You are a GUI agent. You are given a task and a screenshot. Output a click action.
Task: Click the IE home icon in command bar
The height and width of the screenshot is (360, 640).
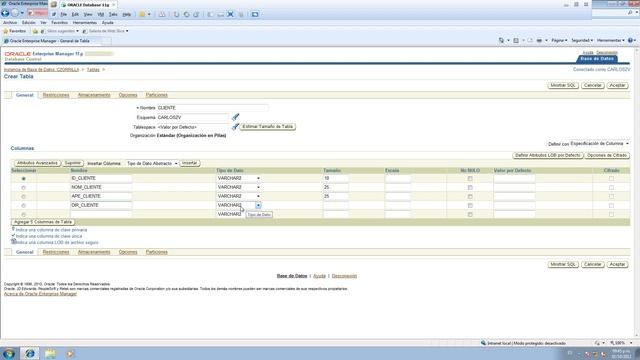501,40
